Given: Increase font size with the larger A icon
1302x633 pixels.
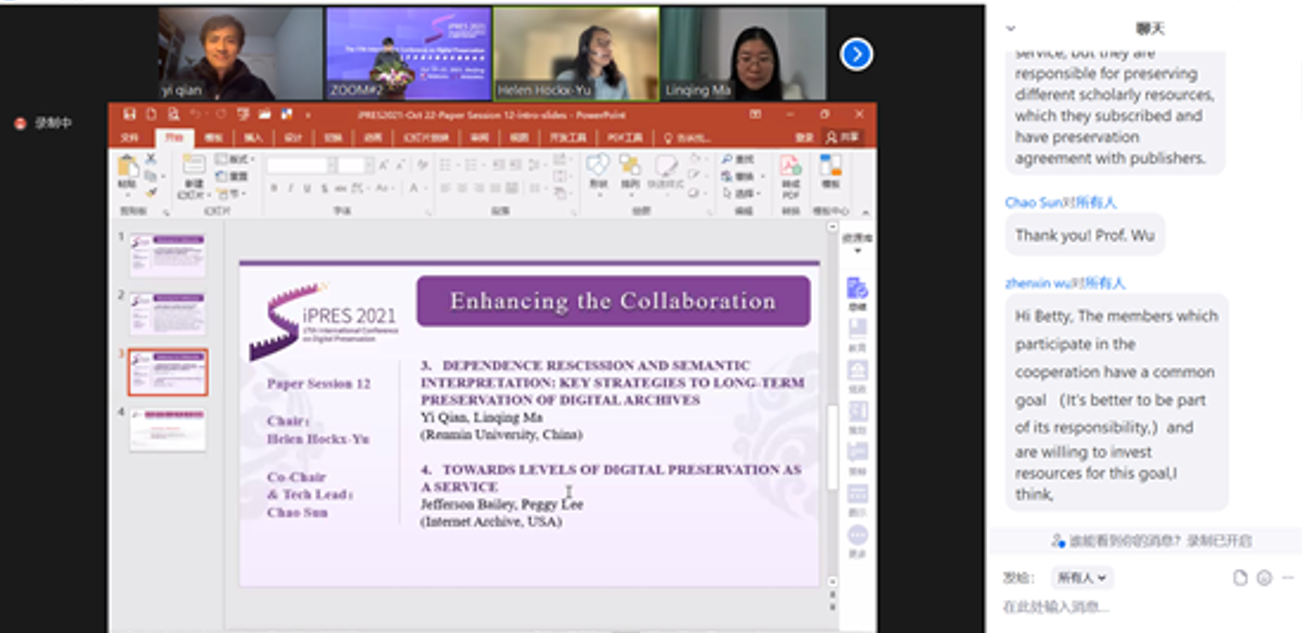Looking at the screenshot, I should (x=384, y=165).
